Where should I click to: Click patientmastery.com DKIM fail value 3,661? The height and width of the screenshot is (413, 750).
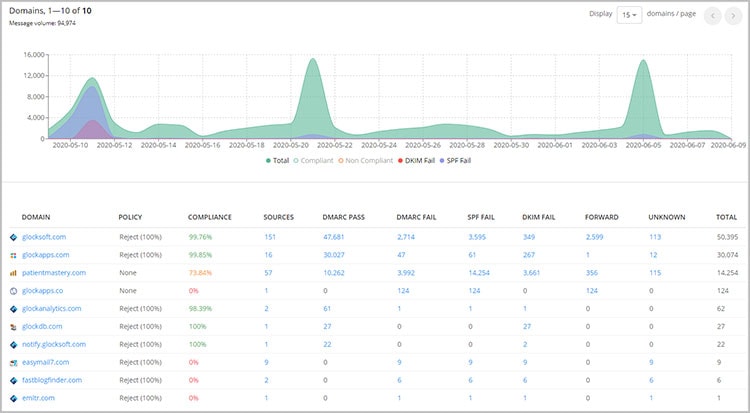[531, 273]
